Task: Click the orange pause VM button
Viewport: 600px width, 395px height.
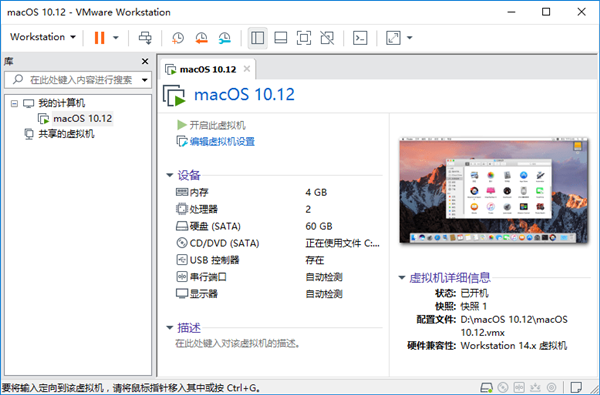Action: pyautogui.click(x=99, y=38)
